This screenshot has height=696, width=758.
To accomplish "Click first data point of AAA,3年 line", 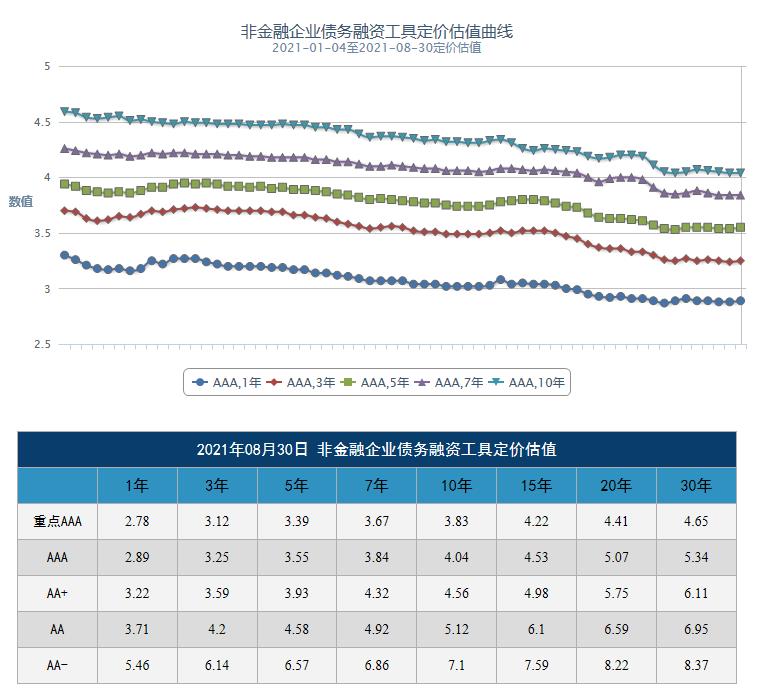I will click(65, 210).
